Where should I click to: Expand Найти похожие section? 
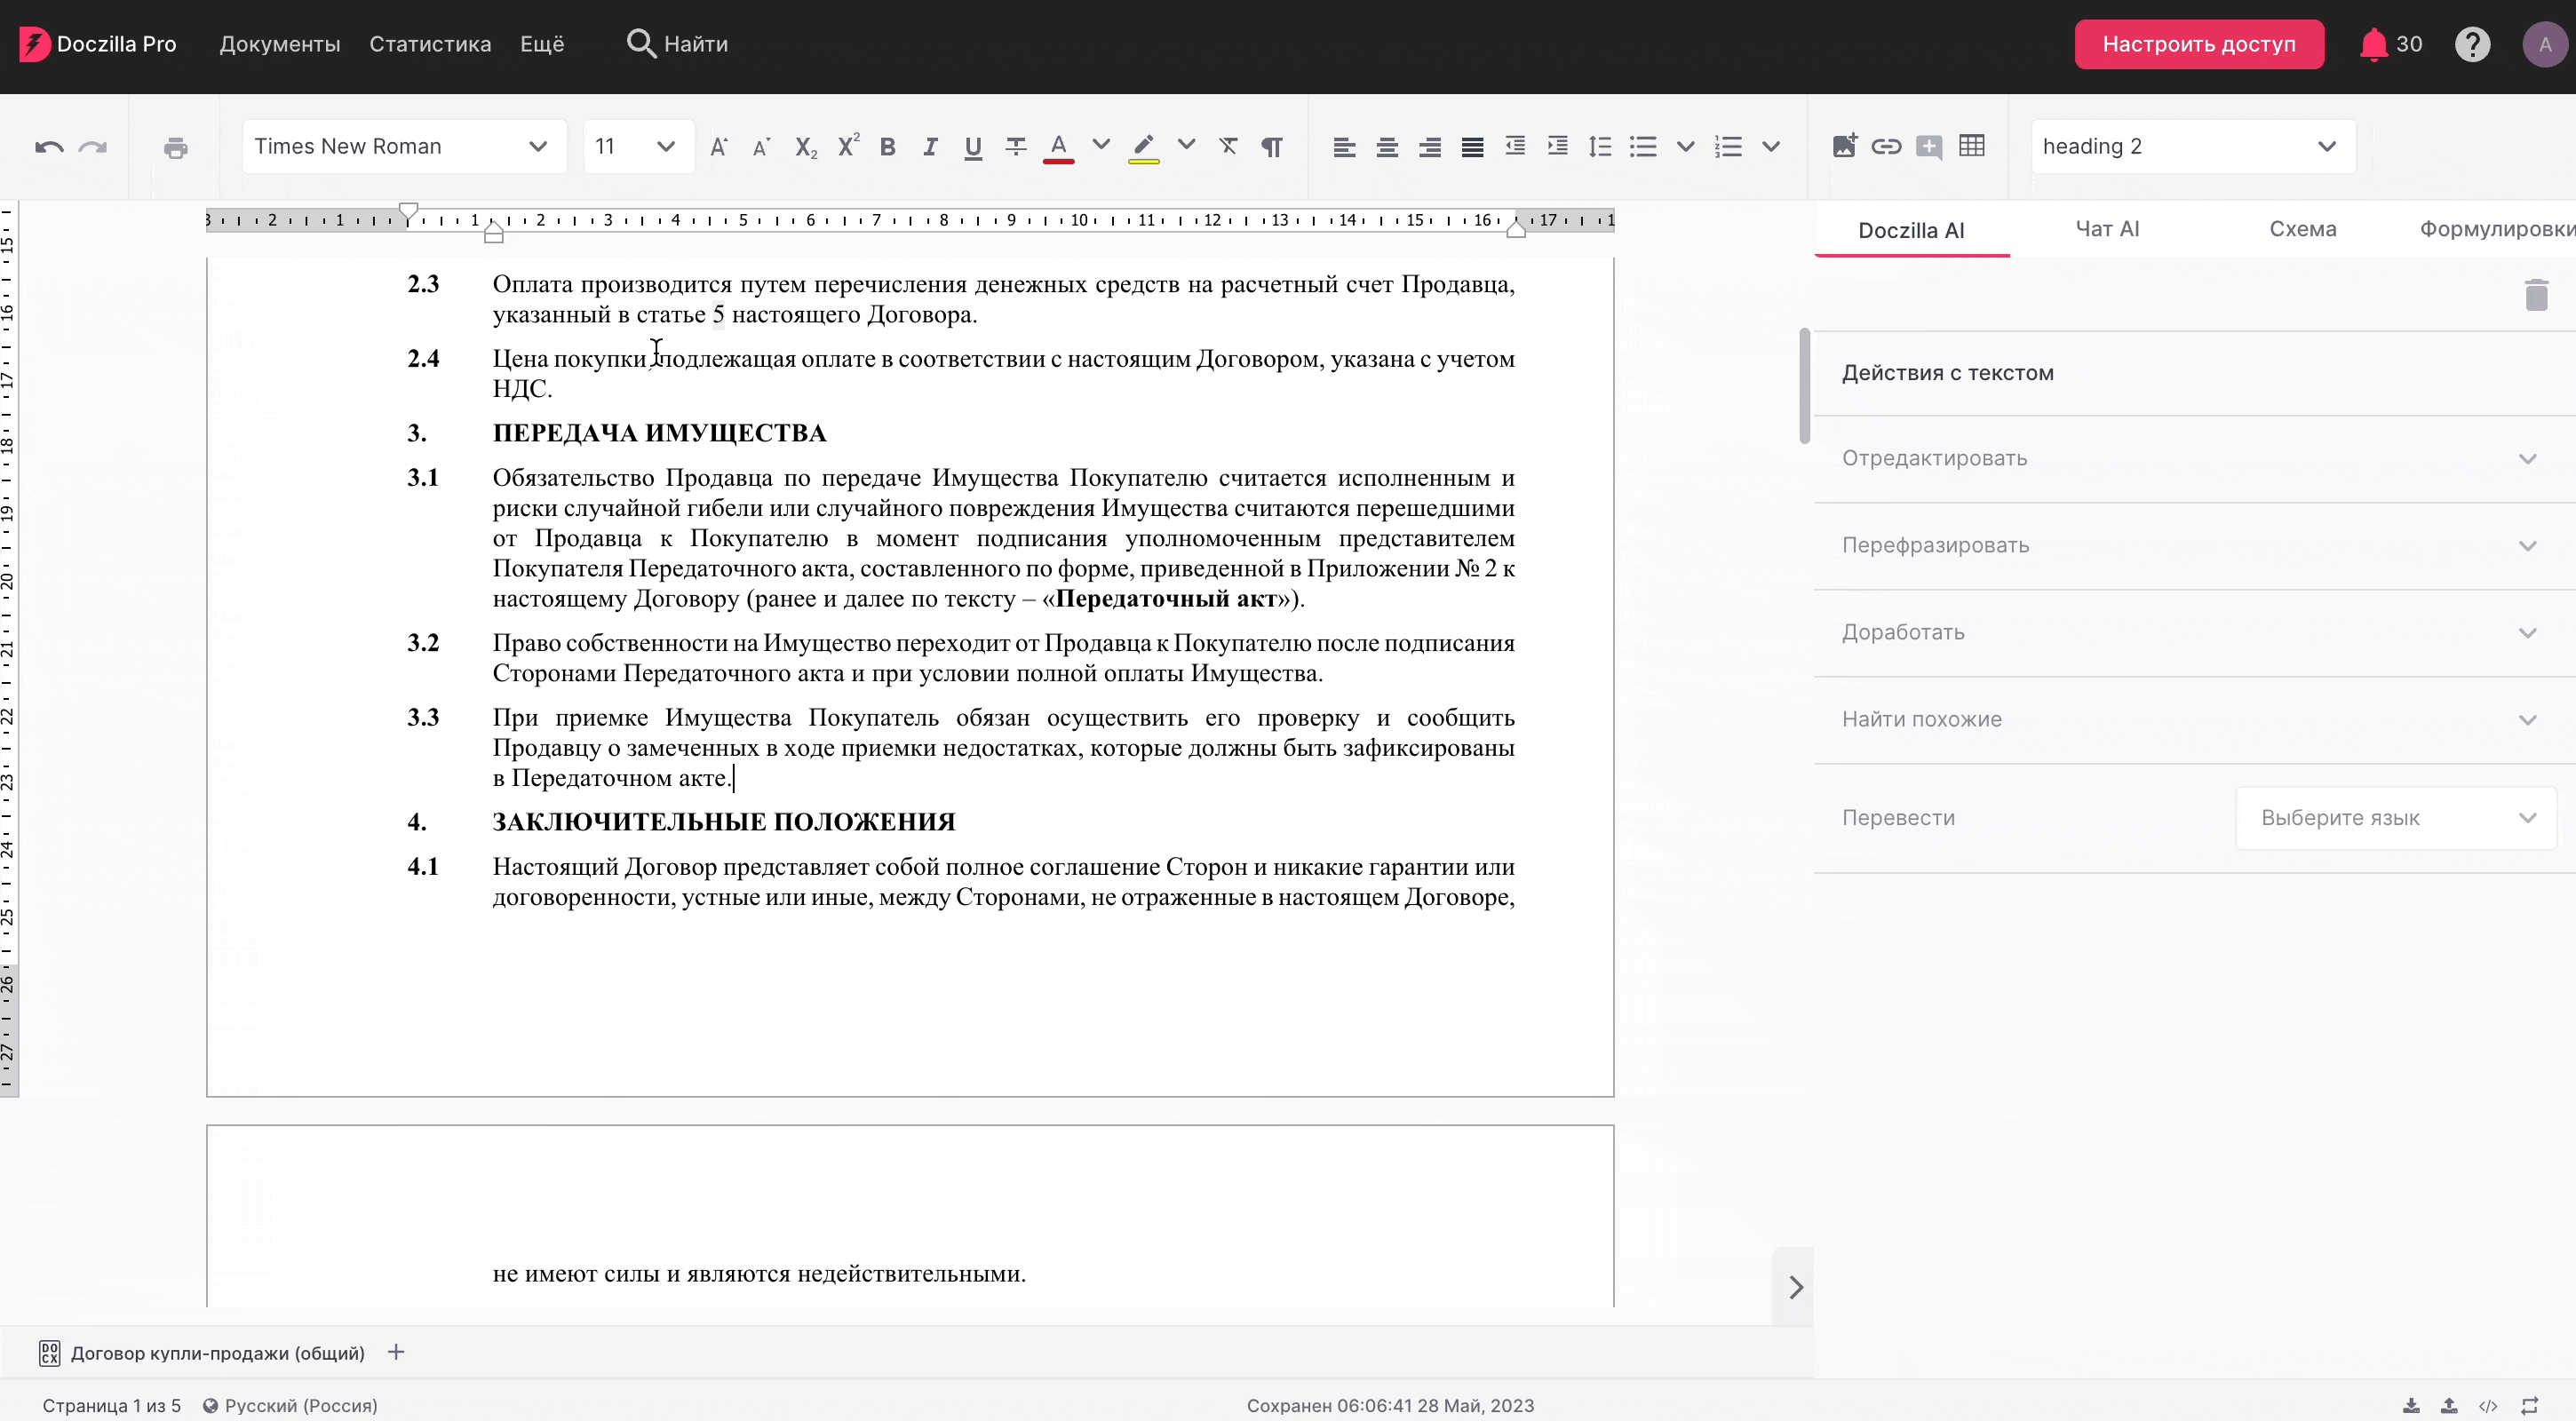point(2194,719)
